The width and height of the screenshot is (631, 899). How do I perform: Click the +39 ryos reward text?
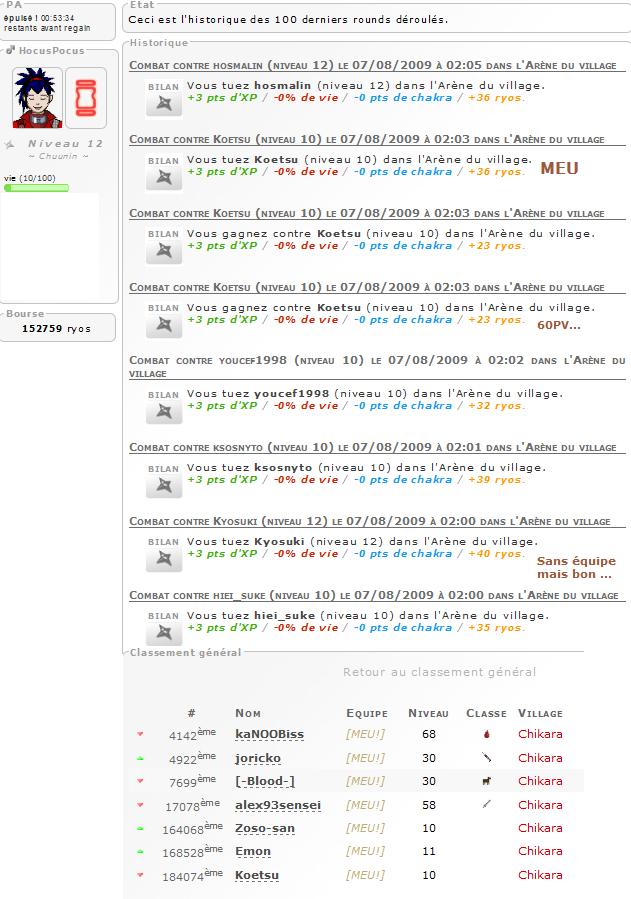pos(495,480)
